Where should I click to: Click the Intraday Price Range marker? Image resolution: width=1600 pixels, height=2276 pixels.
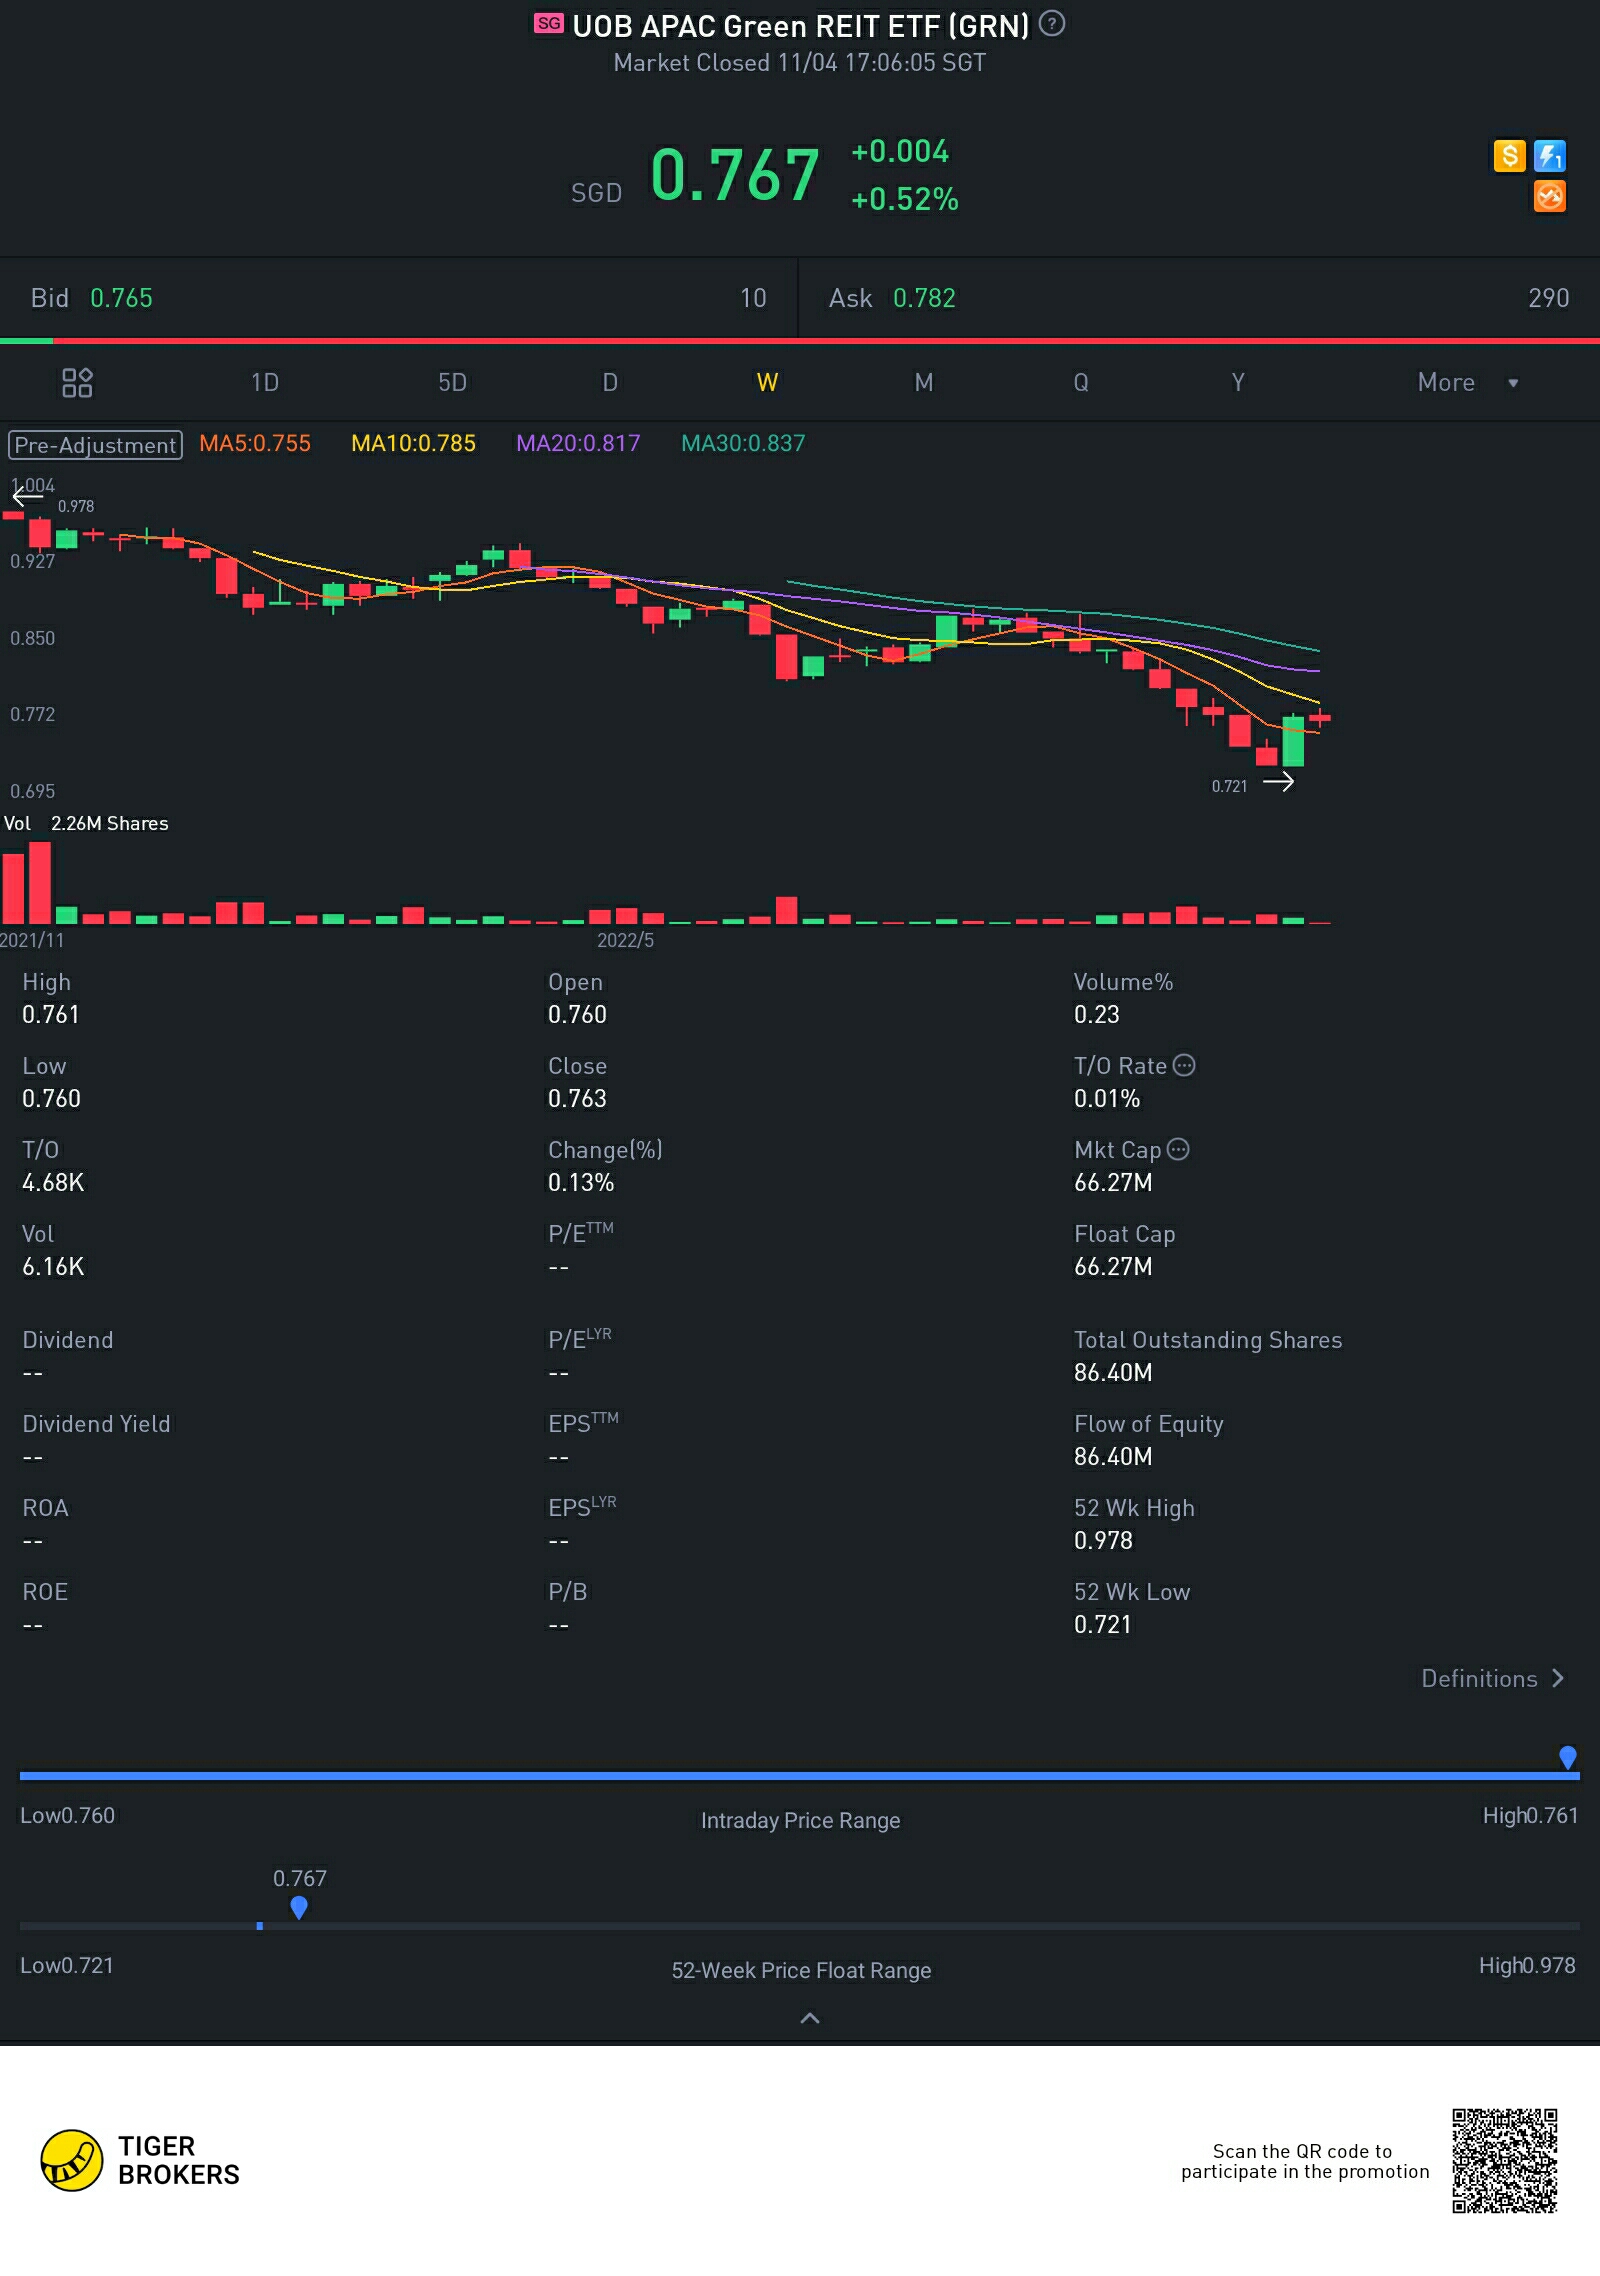point(1568,1757)
